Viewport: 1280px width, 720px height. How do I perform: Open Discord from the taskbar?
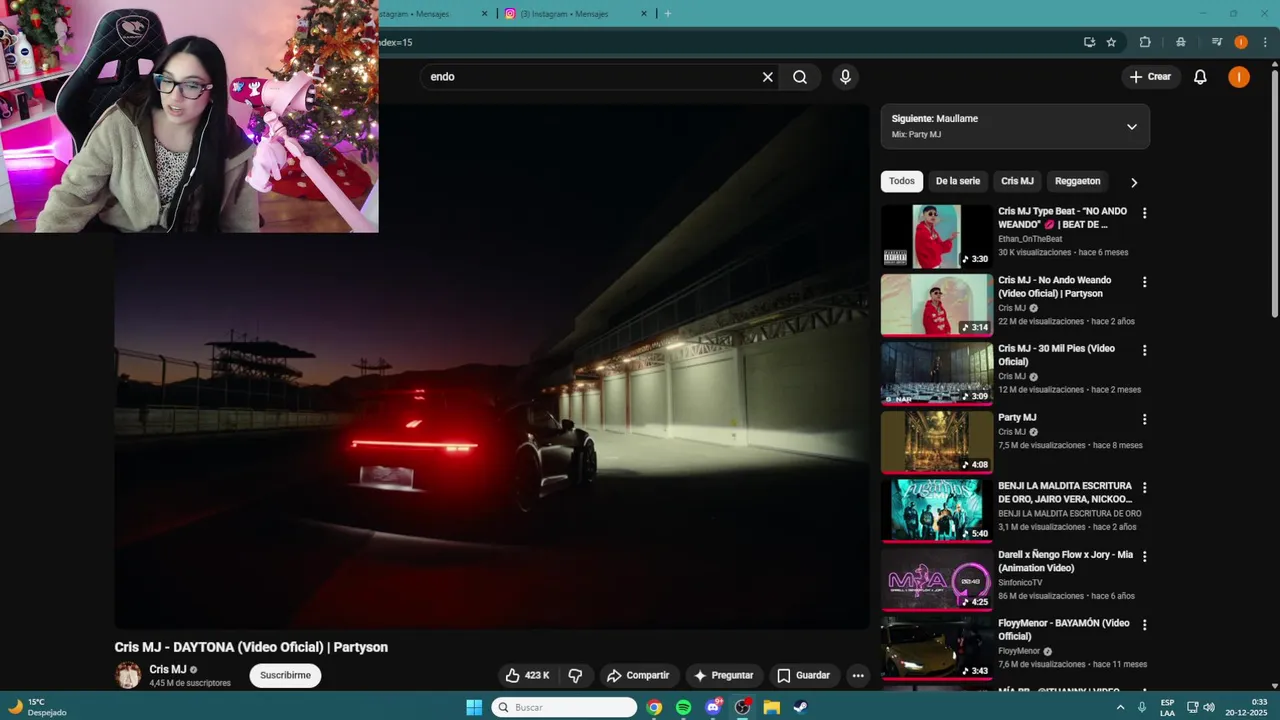713,707
